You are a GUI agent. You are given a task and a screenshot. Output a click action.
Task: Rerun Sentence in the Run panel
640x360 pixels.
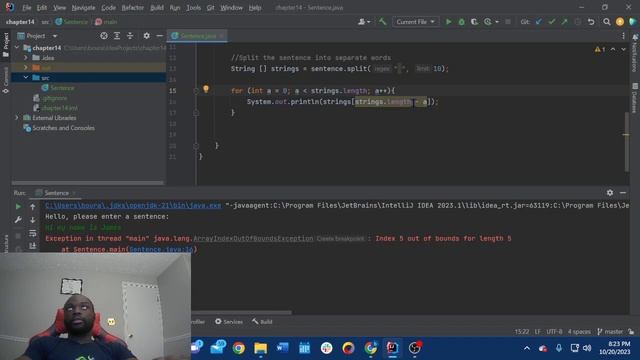[x=18, y=207]
